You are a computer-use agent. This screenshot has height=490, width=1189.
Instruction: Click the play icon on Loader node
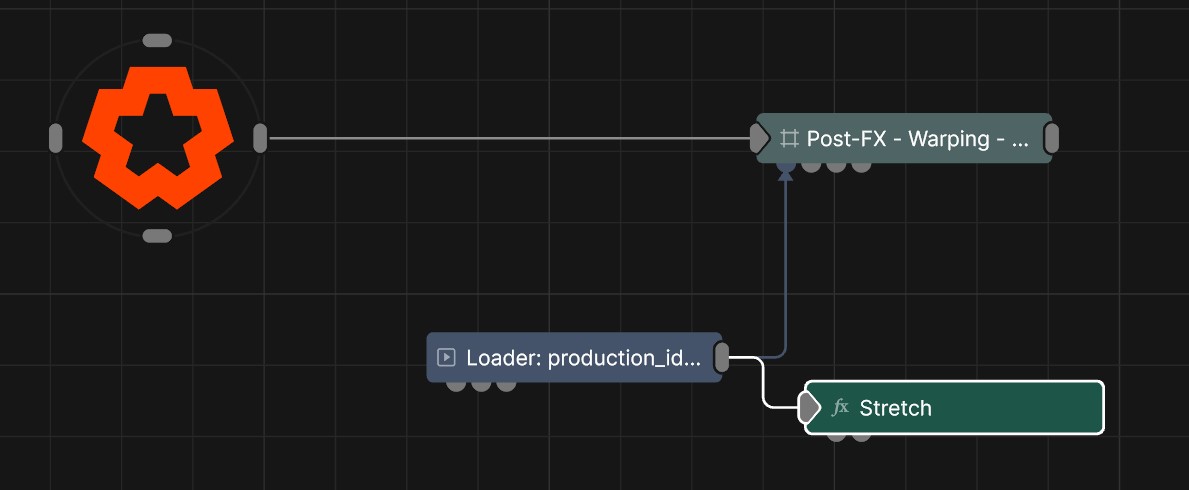point(447,357)
